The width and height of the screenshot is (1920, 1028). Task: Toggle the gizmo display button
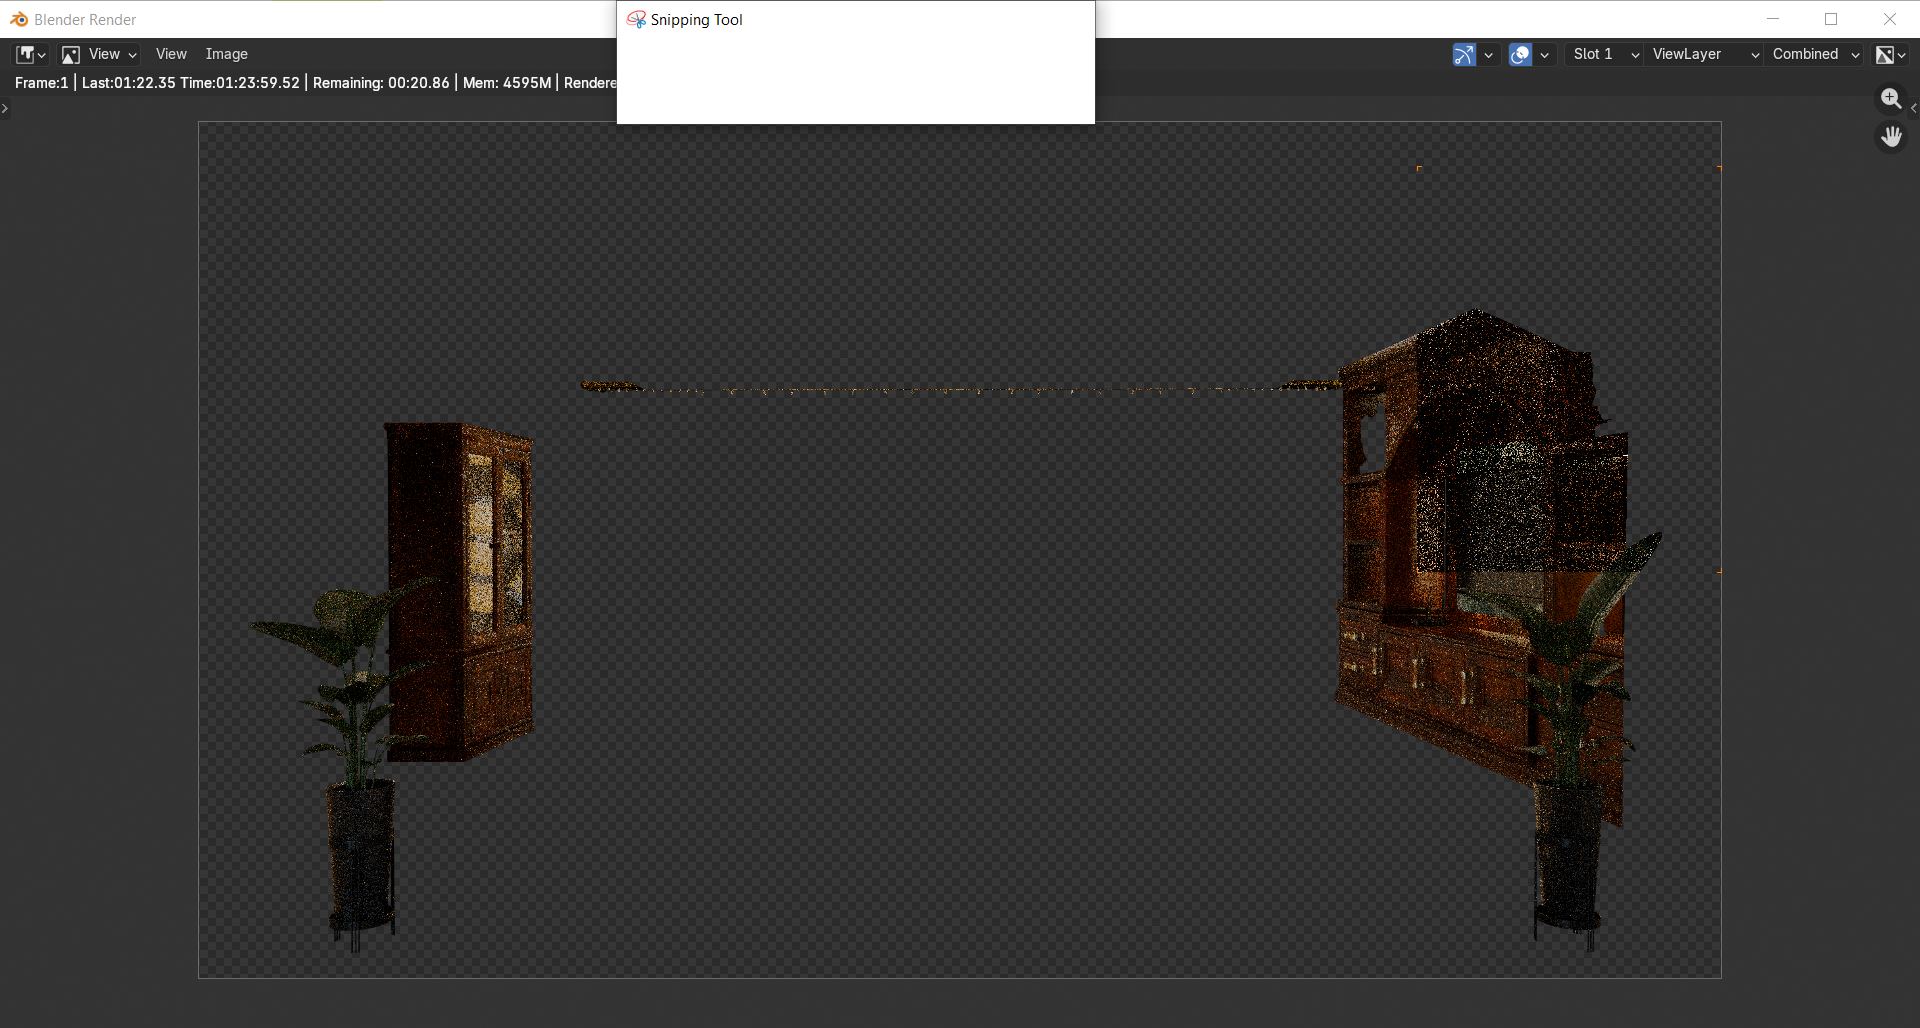(x=1464, y=55)
